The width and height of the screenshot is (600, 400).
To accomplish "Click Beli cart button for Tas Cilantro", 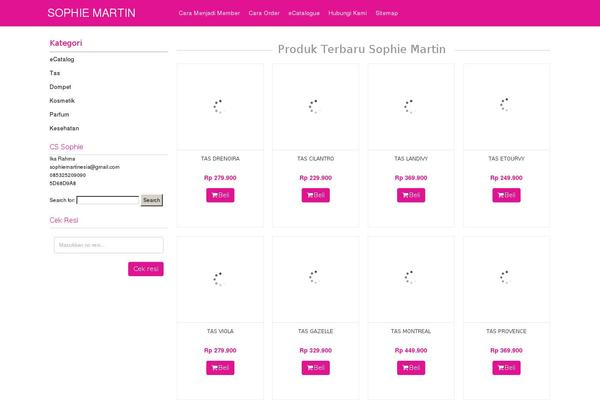I will pyautogui.click(x=316, y=195).
